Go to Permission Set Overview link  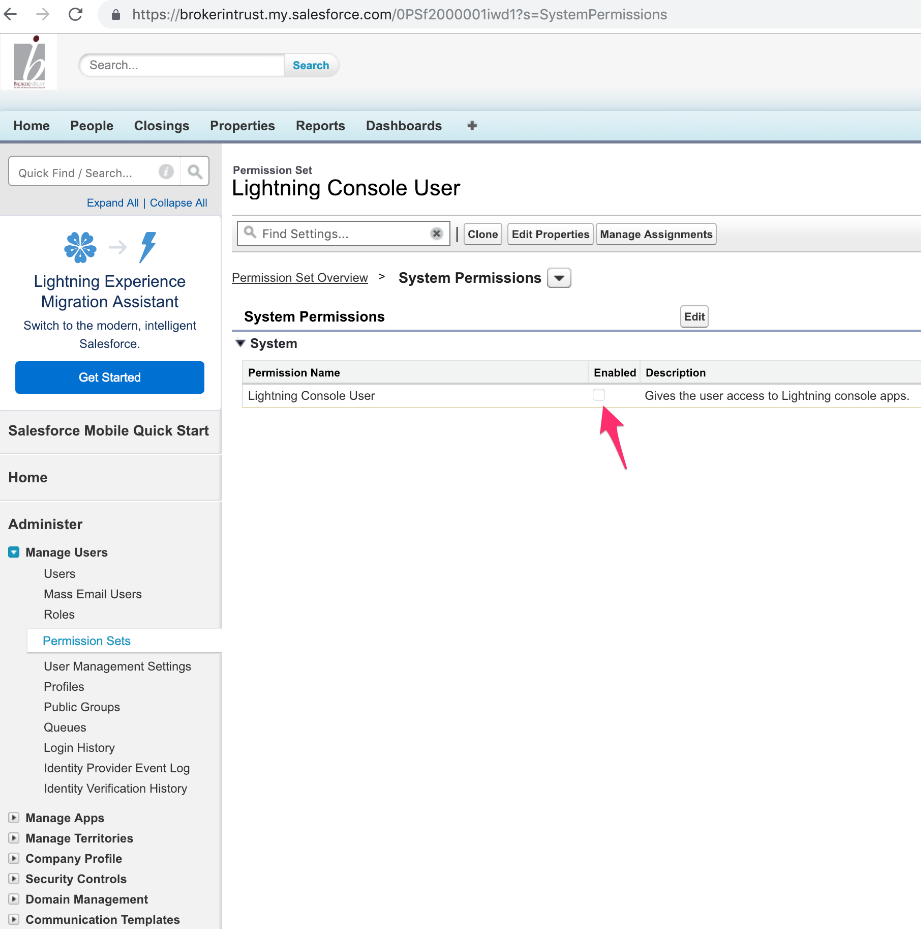point(300,277)
